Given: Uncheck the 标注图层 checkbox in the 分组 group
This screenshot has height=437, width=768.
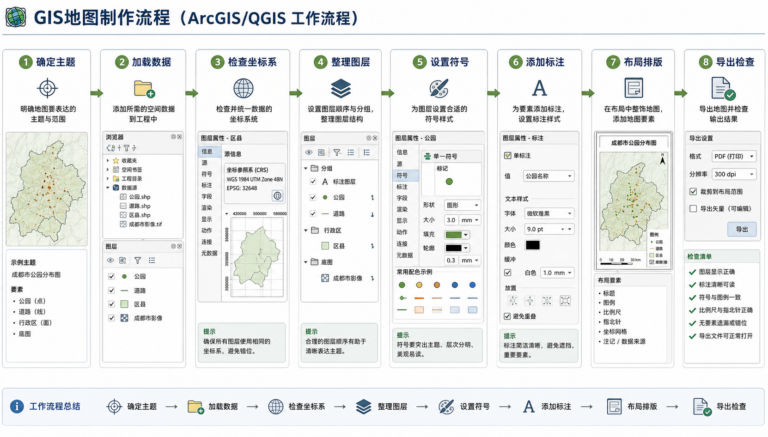Looking at the screenshot, I should 313,182.
